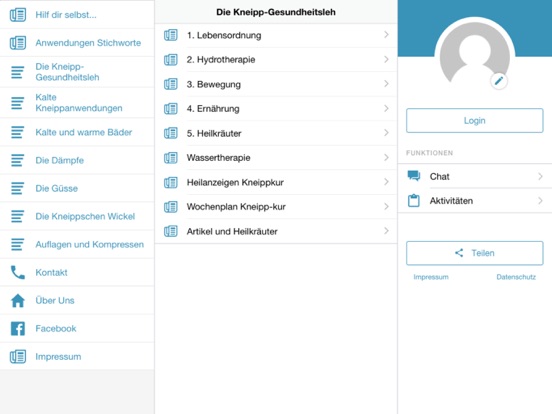This screenshot has width=552, height=414.
Task: Open Anwendungen Stichworte menu entry
Action: [x=77, y=43]
